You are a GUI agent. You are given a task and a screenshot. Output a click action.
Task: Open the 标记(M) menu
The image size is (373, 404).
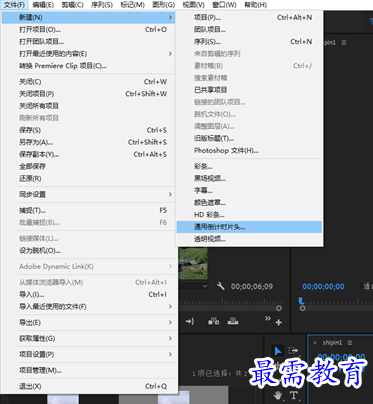pos(132,5)
